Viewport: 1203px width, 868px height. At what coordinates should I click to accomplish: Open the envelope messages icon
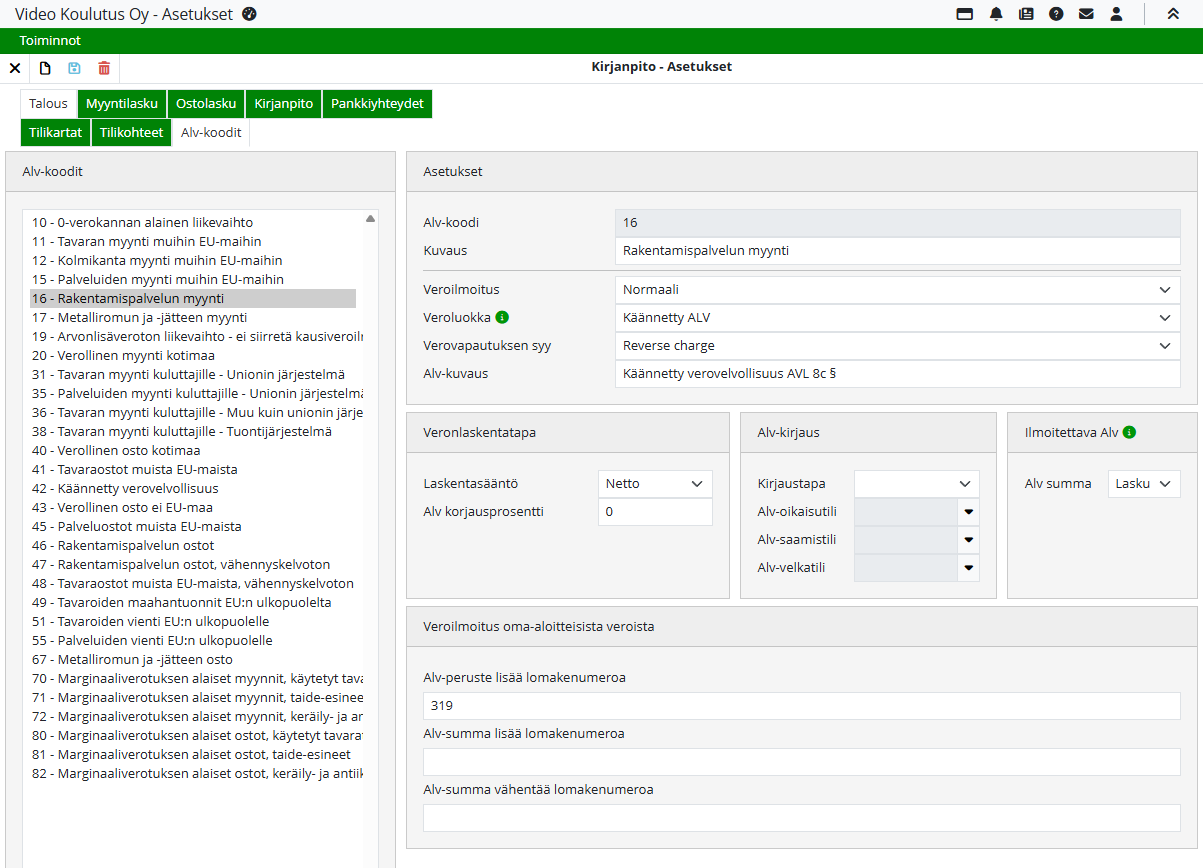[1086, 14]
